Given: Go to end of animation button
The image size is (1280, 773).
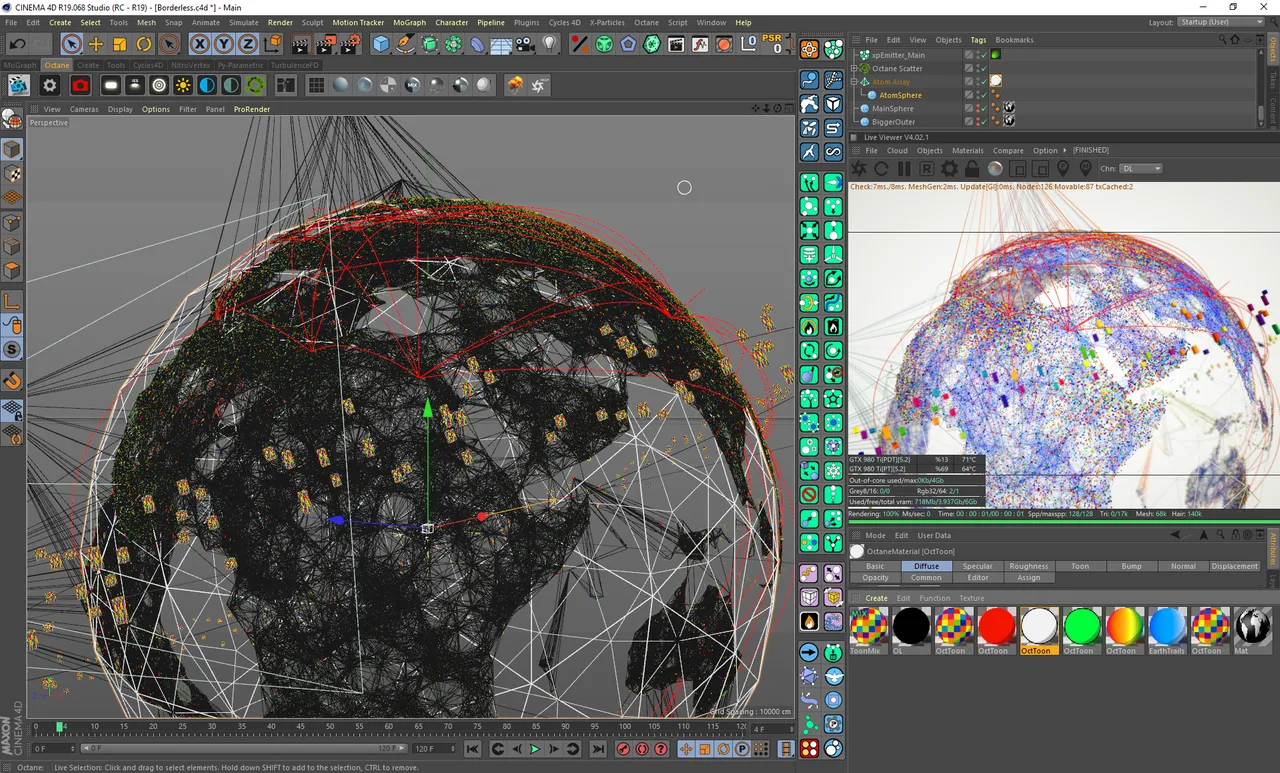Looking at the screenshot, I should (x=598, y=749).
